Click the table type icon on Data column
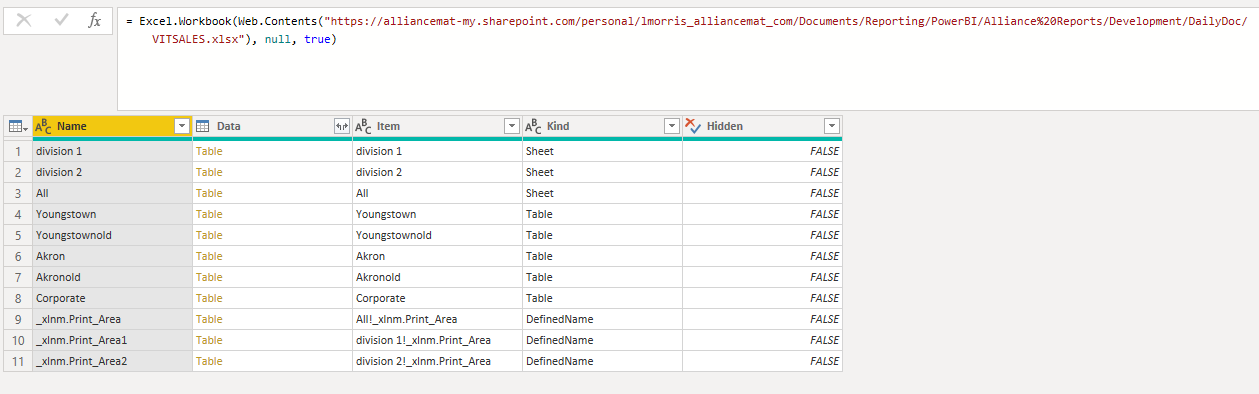This screenshot has width=1259, height=394. pyautogui.click(x=202, y=126)
